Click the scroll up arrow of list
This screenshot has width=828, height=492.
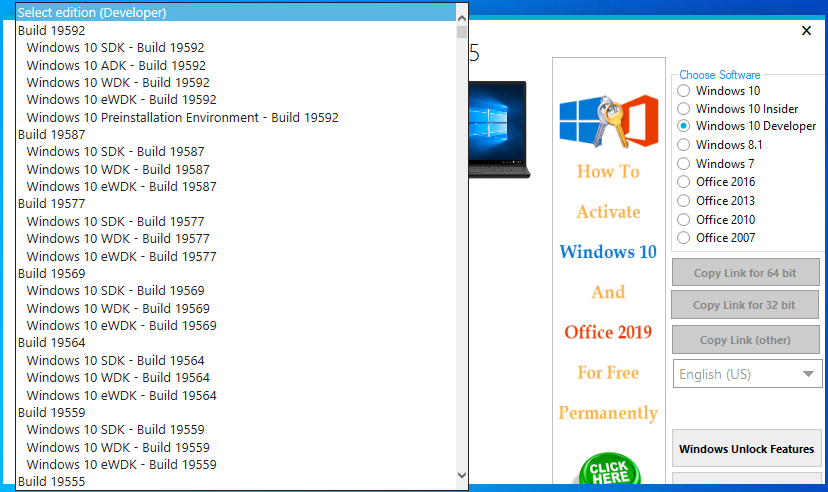pyautogui.click(x=462, y=17)
